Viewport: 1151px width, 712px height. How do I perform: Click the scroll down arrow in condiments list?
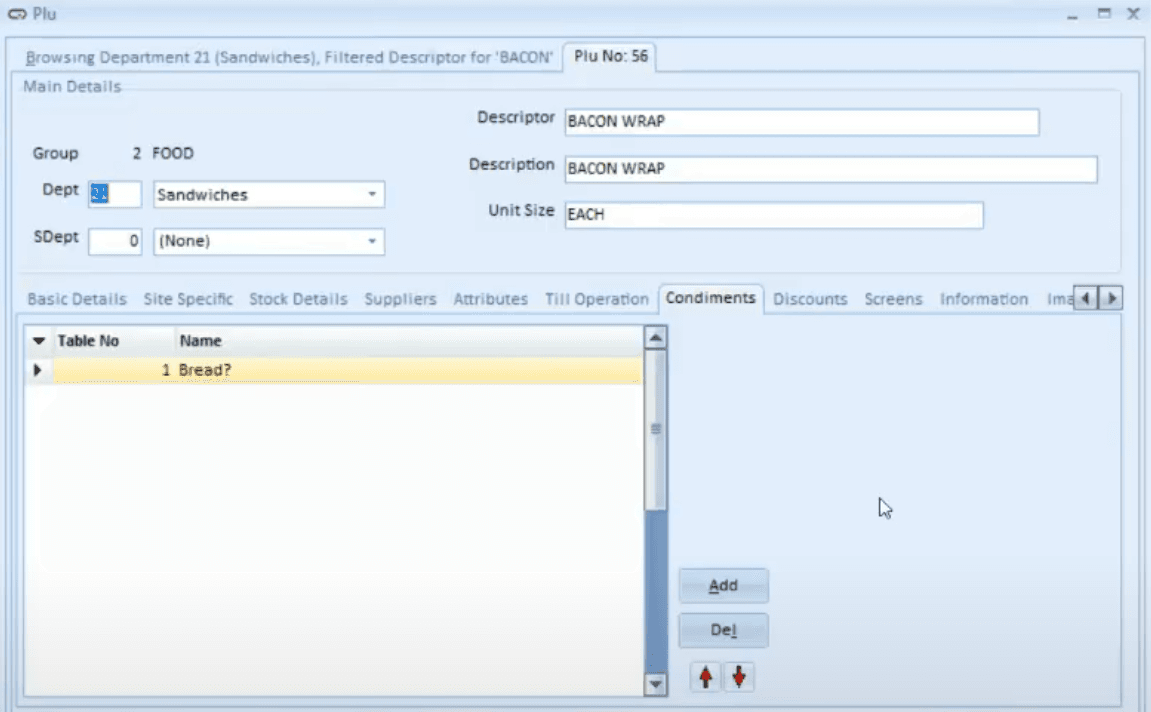click(x=656, y=684)
